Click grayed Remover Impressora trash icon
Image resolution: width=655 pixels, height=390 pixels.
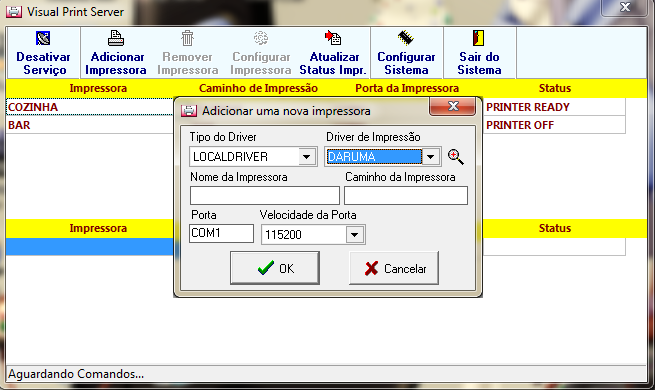tap(188, 38)
